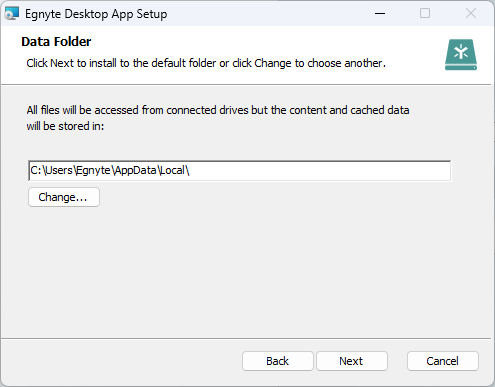Cancel the Egnyte installation
495x387 pixels.
pos(442,361)
